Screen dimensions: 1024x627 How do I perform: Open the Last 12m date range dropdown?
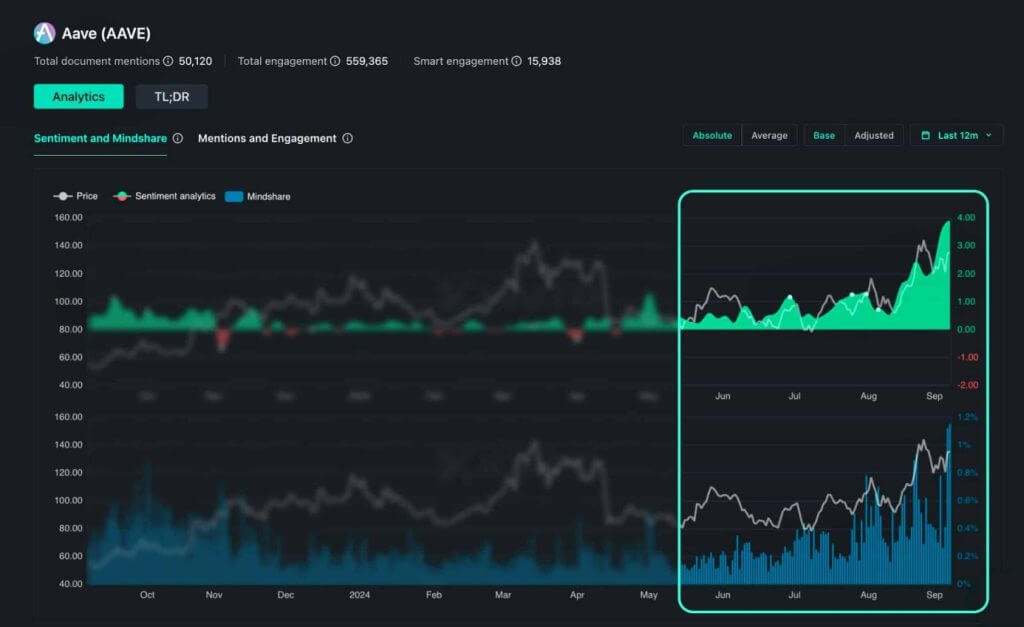click(x=957, y=136)
